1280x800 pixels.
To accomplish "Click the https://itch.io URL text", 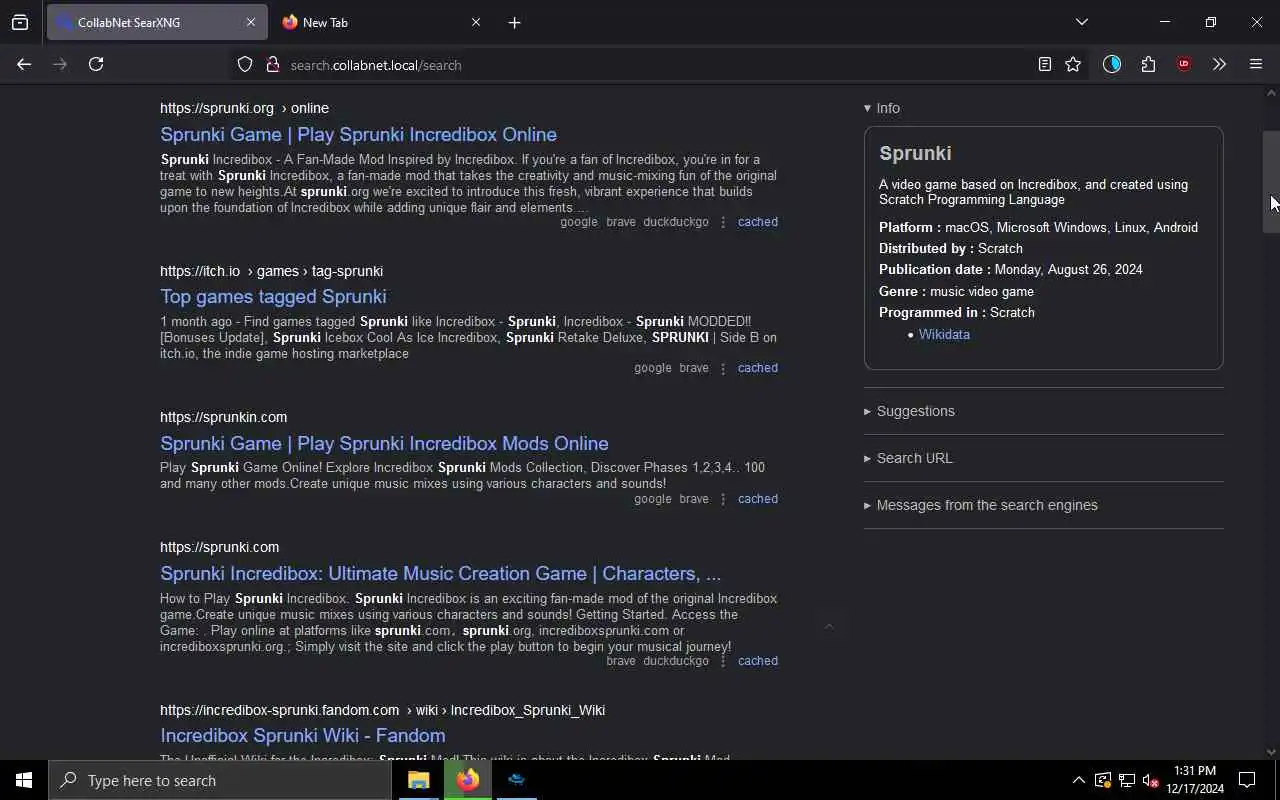I will [200, 271].
